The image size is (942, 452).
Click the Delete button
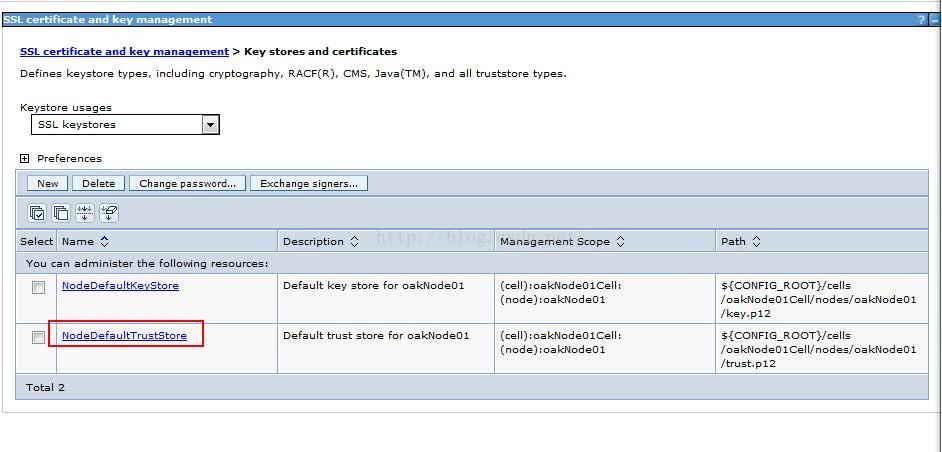98,183
